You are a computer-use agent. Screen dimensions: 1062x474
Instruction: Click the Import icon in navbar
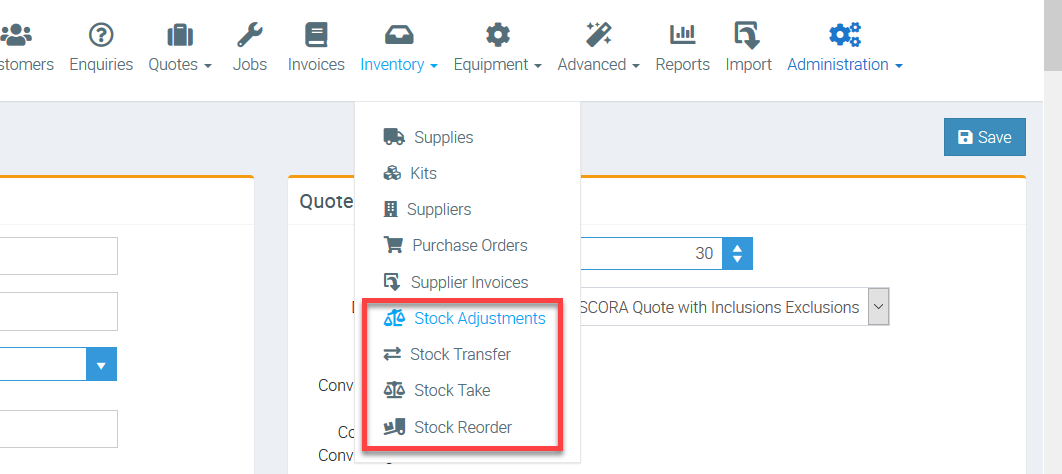748,35
